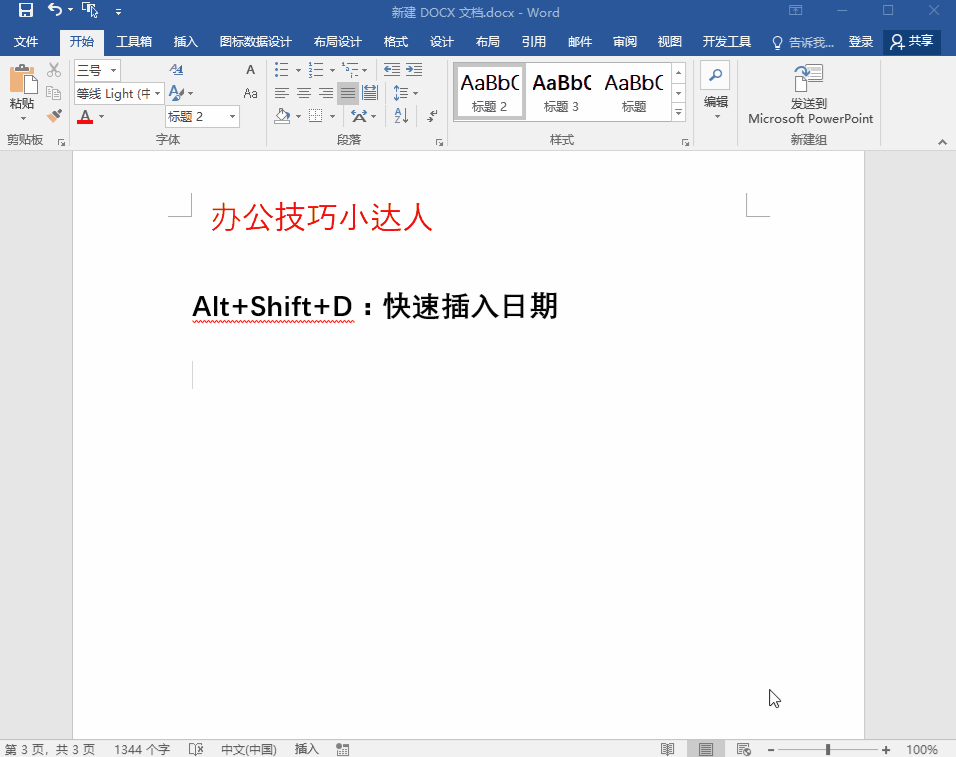
Task: Click the Format Painter brush icon
Action: point(54,116)
